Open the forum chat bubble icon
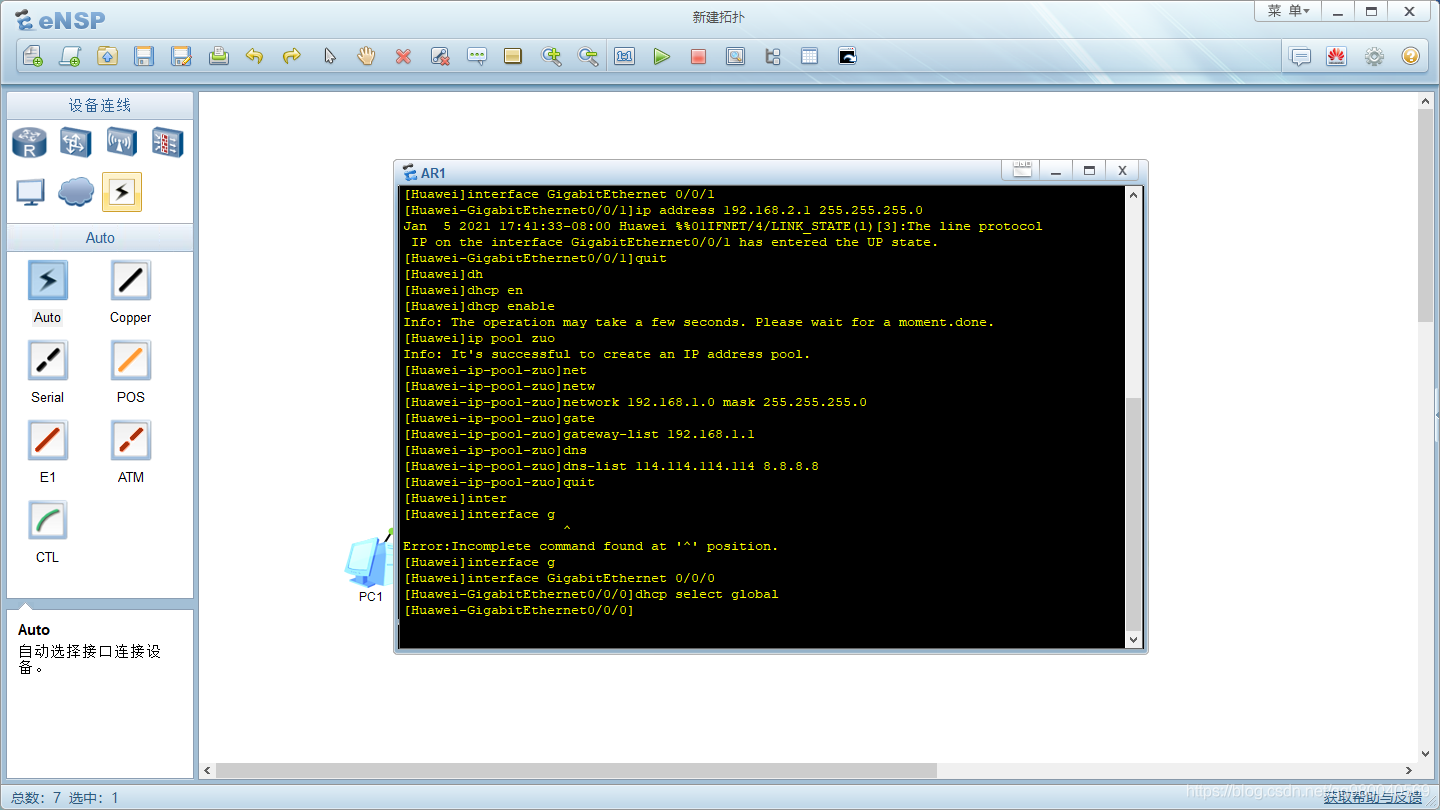Image resolution: width=1440 pixels, height=810 pixels. (1300, 56)
